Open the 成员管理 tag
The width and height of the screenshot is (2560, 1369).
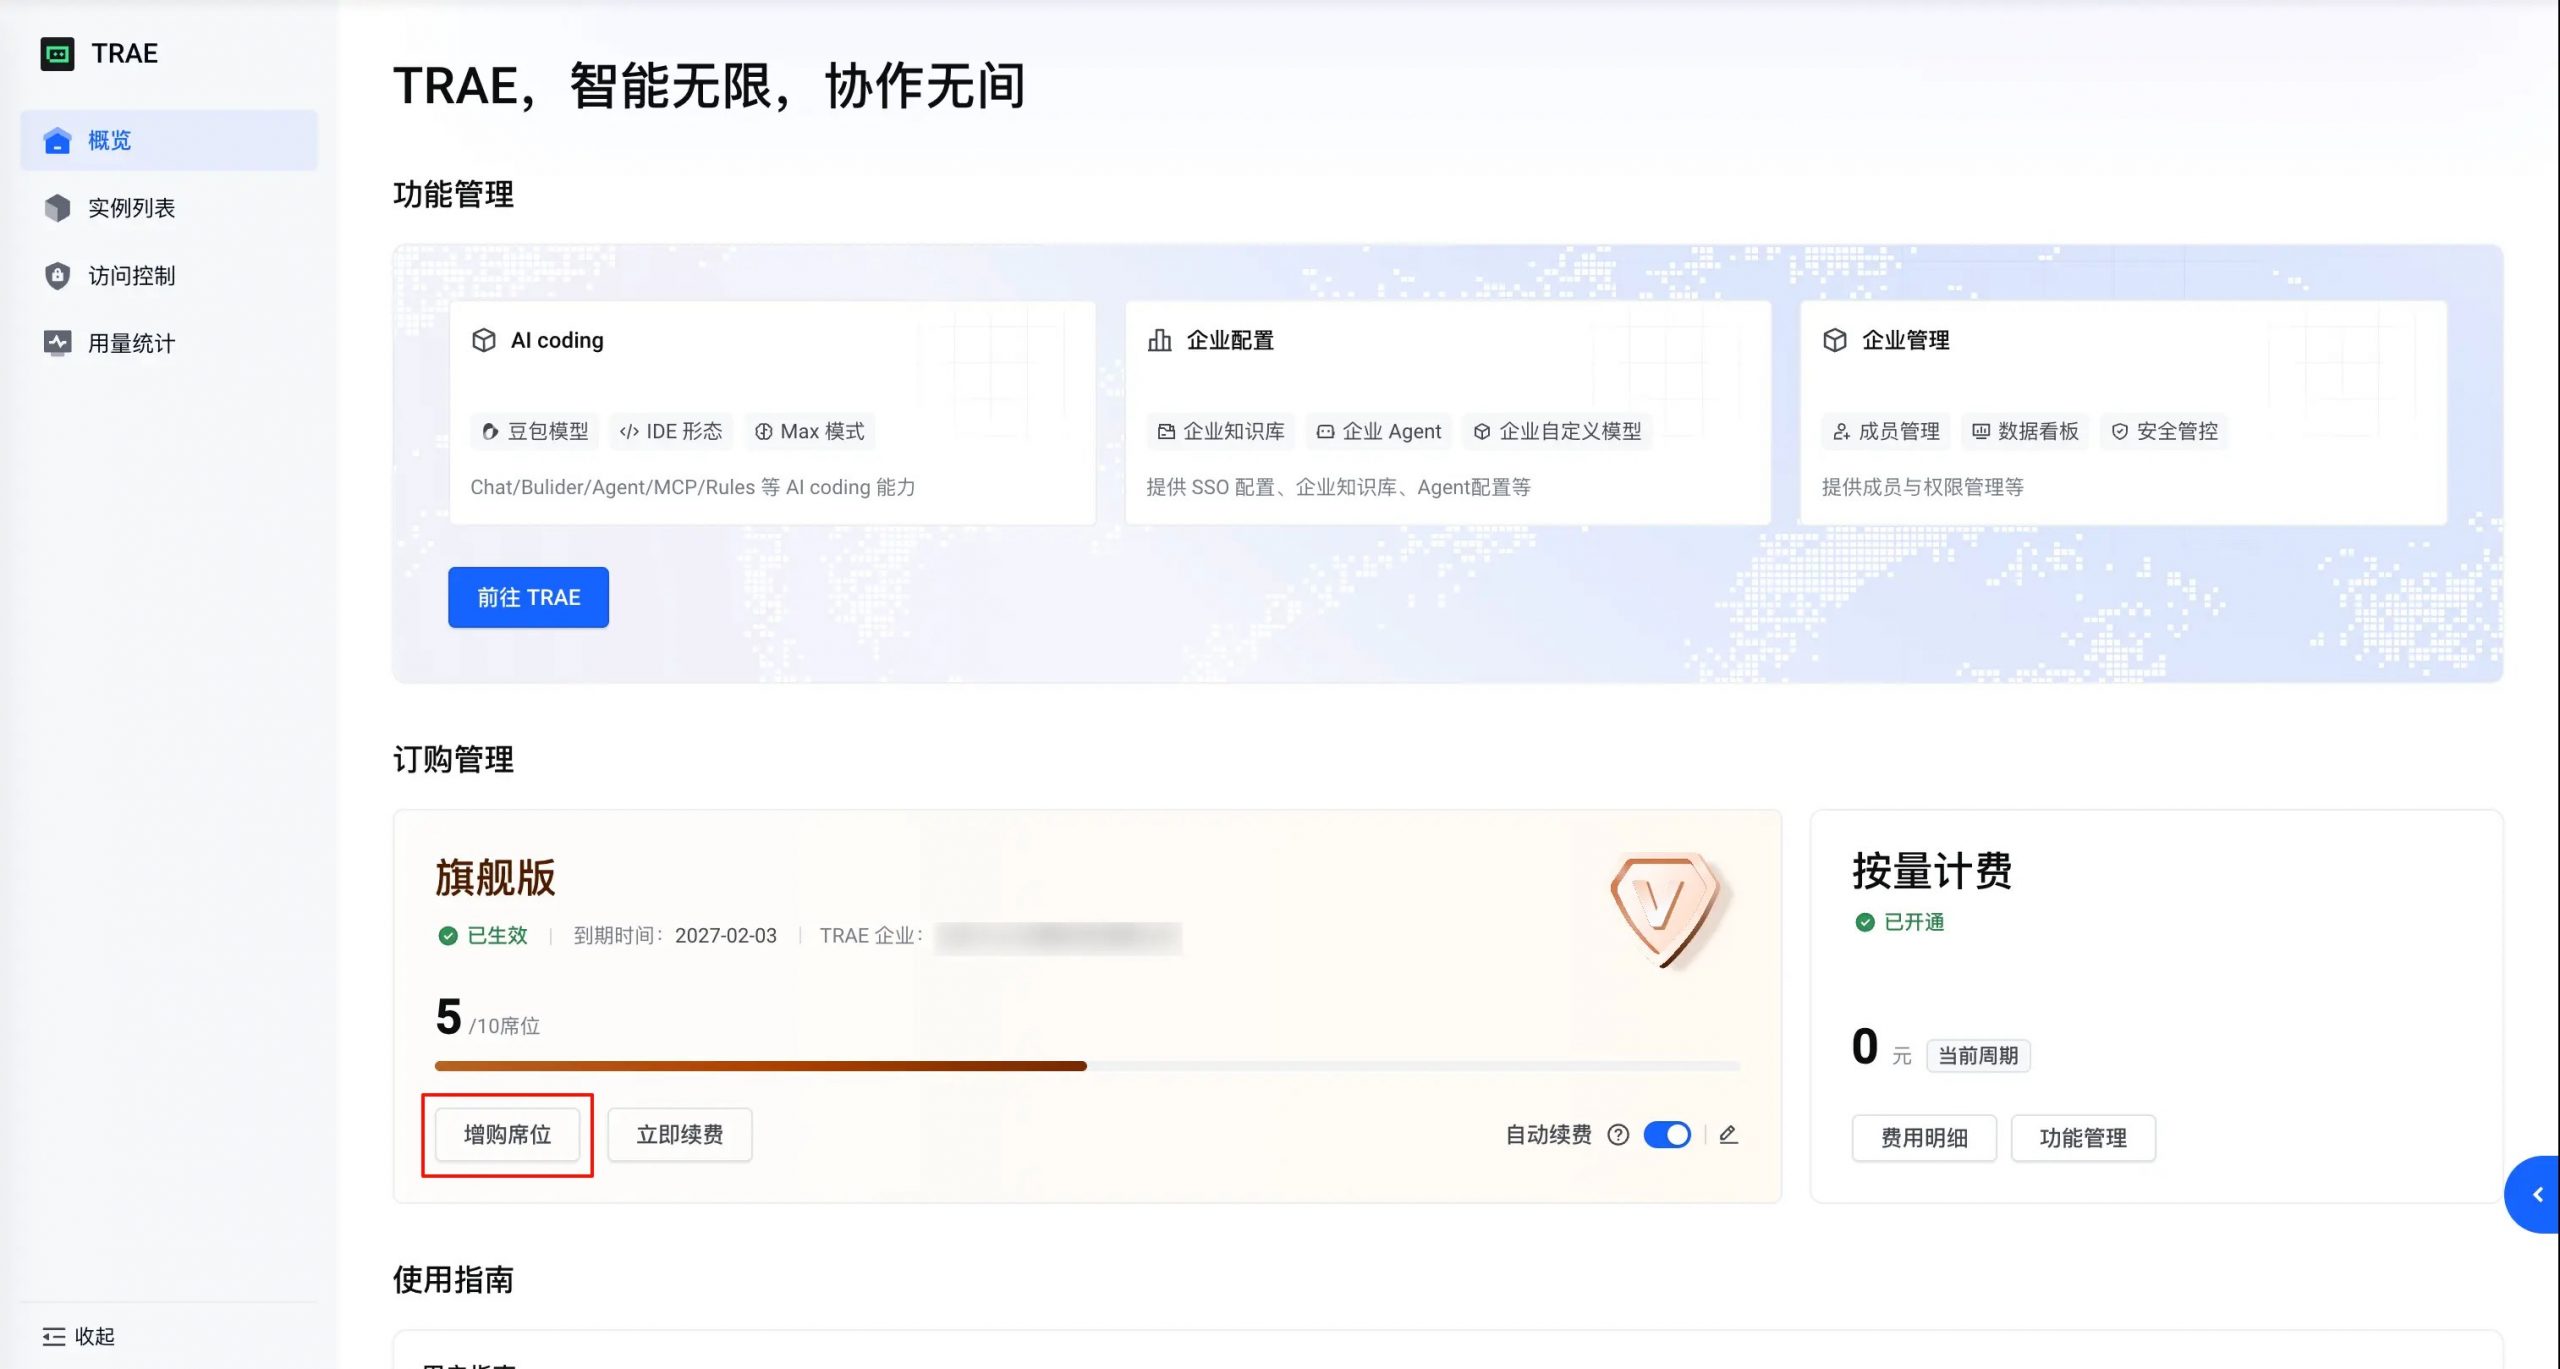point(1886,431)
